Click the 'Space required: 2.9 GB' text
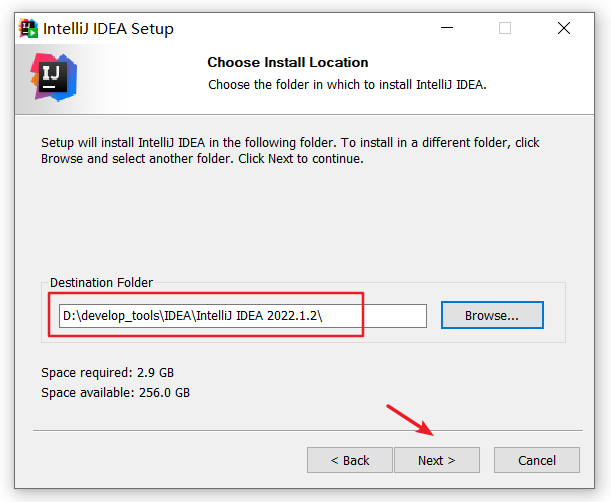 [x=107, y=373]
